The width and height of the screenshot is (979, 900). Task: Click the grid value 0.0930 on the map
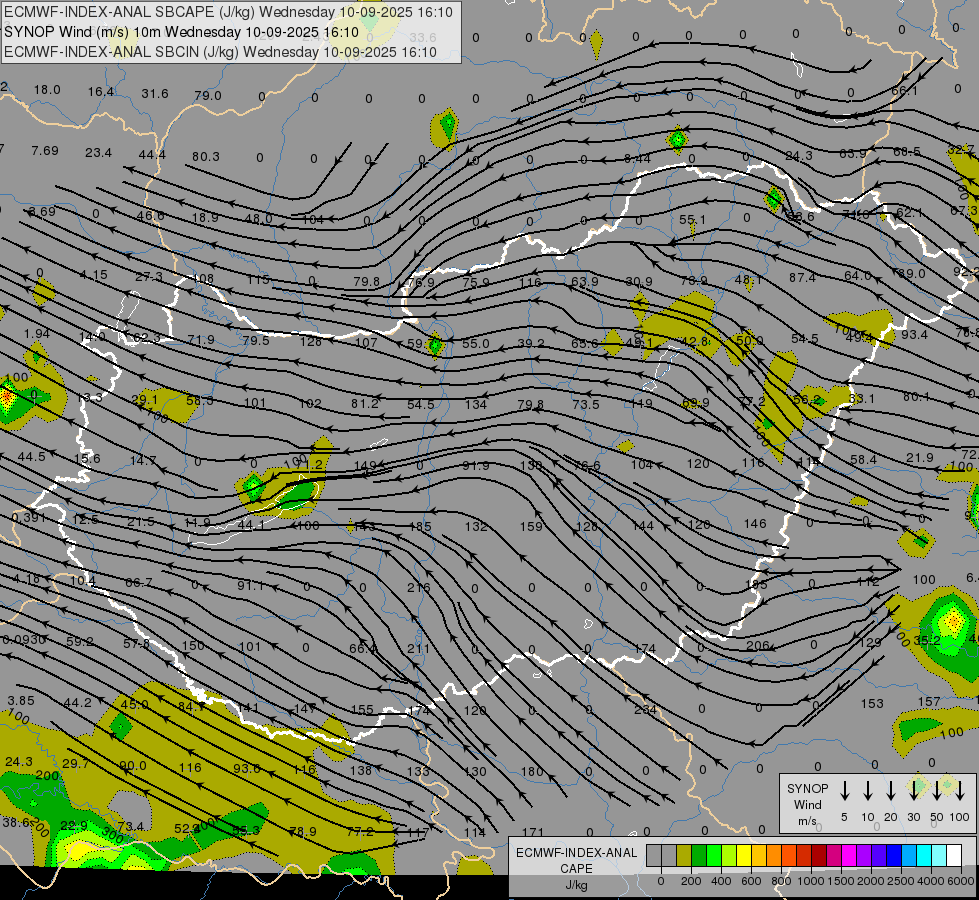point(24,640)
